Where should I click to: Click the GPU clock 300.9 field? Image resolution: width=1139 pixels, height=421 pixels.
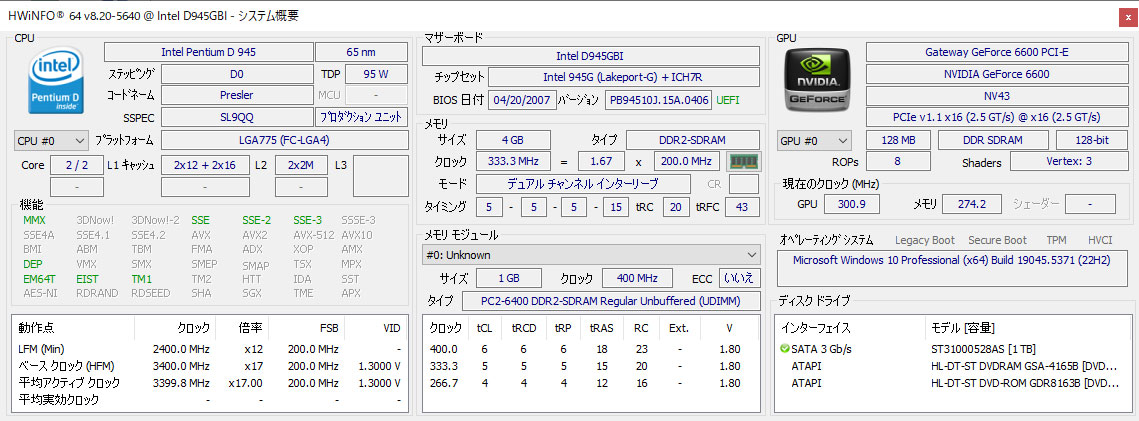[x=851, y=204]
